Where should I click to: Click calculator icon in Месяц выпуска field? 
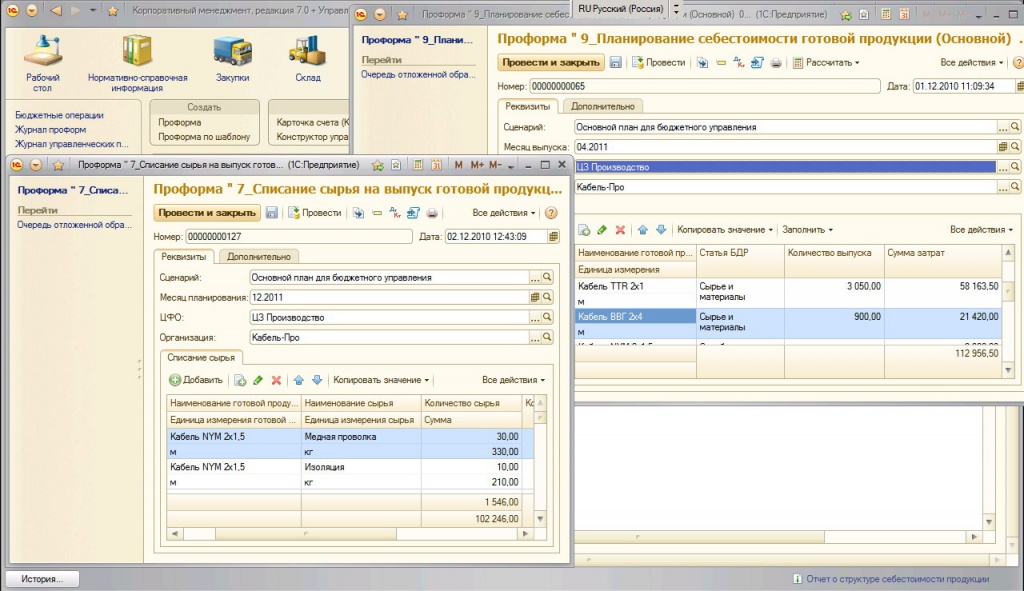(x=1003, y=147)
